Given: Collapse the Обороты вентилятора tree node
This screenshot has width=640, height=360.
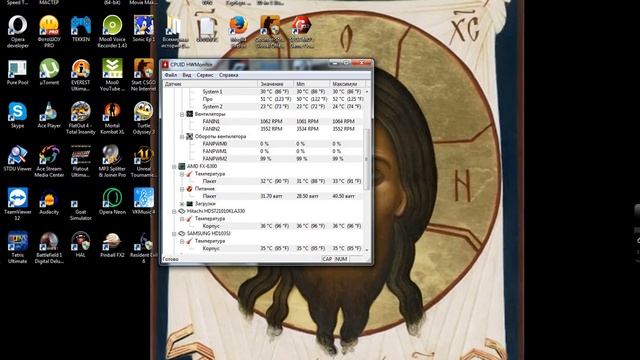Looking at the screenshot, I should (182, 137).
